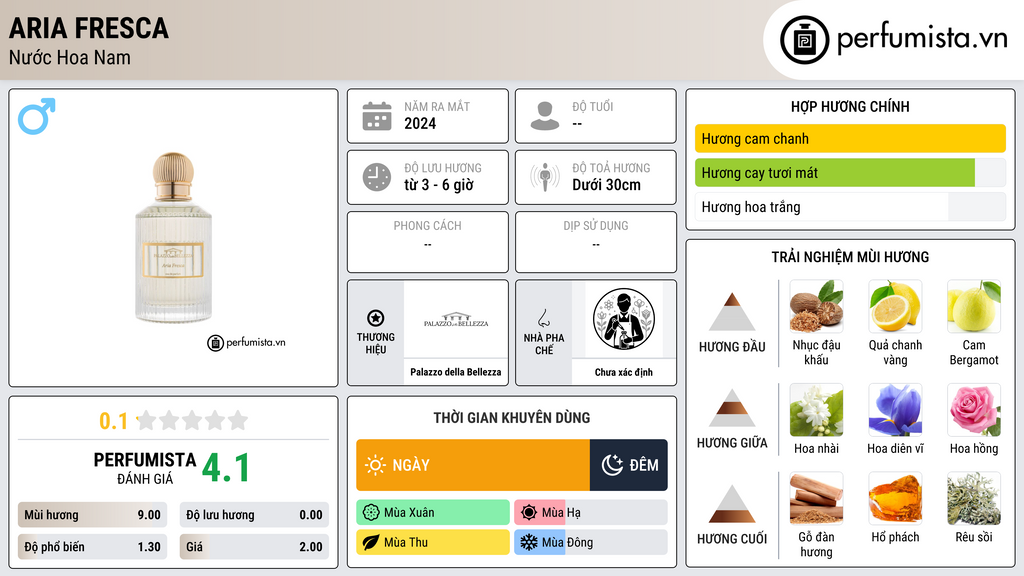The width and height of the screenshot is (1024, 576).
Task: Click the Độ phổ biến 1.30 score bar
Action: pyautogui.click(x=92, y=547)
